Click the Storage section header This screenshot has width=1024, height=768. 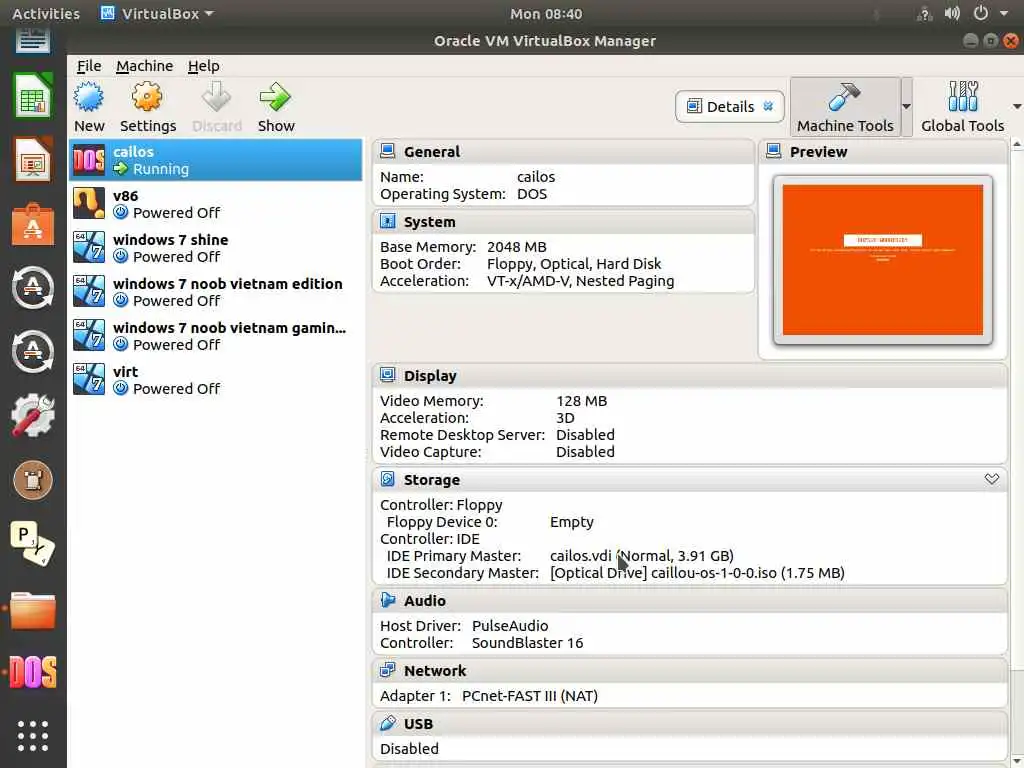pyautogui.click(x=690, y=480)
